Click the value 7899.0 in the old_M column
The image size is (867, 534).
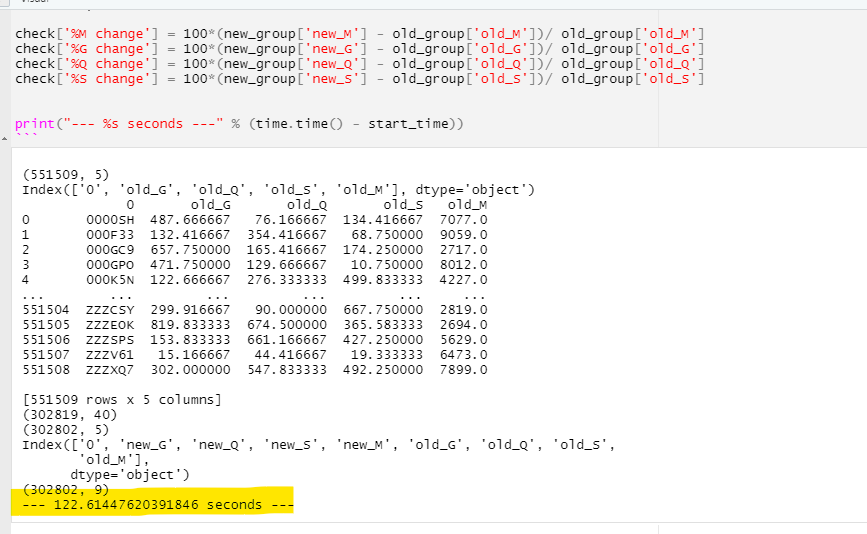[463, 369]
